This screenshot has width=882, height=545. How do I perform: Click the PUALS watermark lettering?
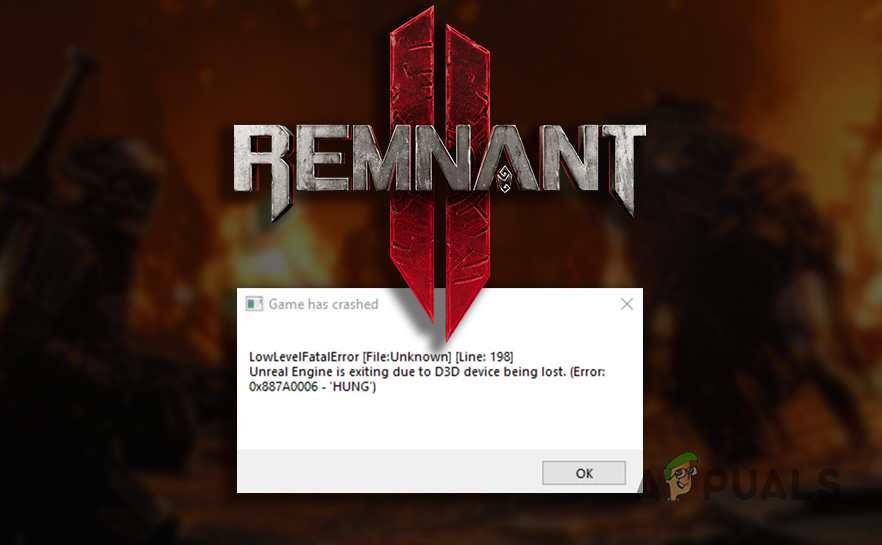tap(772, 484)
